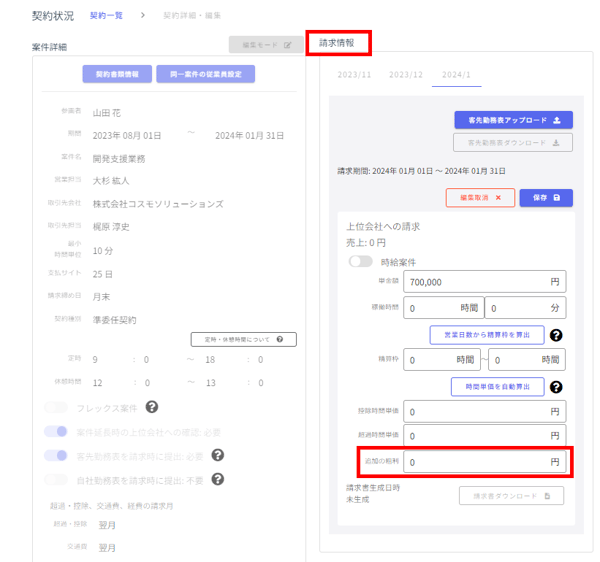Click help icon beside 自社勤務表を請求時に提出
The width and height of the screenshot is (600, 562).
coord(216,480)
